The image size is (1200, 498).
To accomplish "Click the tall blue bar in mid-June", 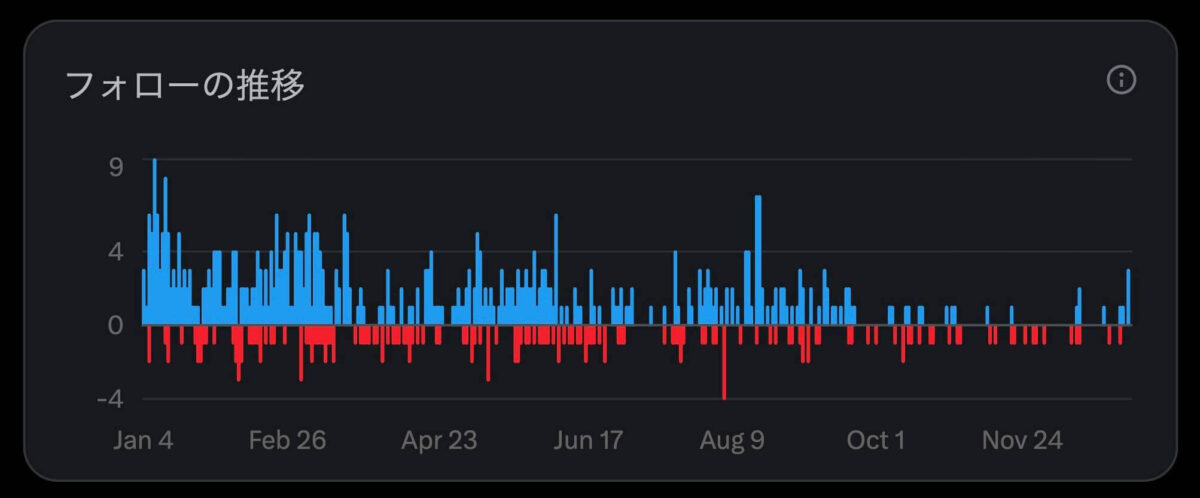I will click(x=556, y=270).
